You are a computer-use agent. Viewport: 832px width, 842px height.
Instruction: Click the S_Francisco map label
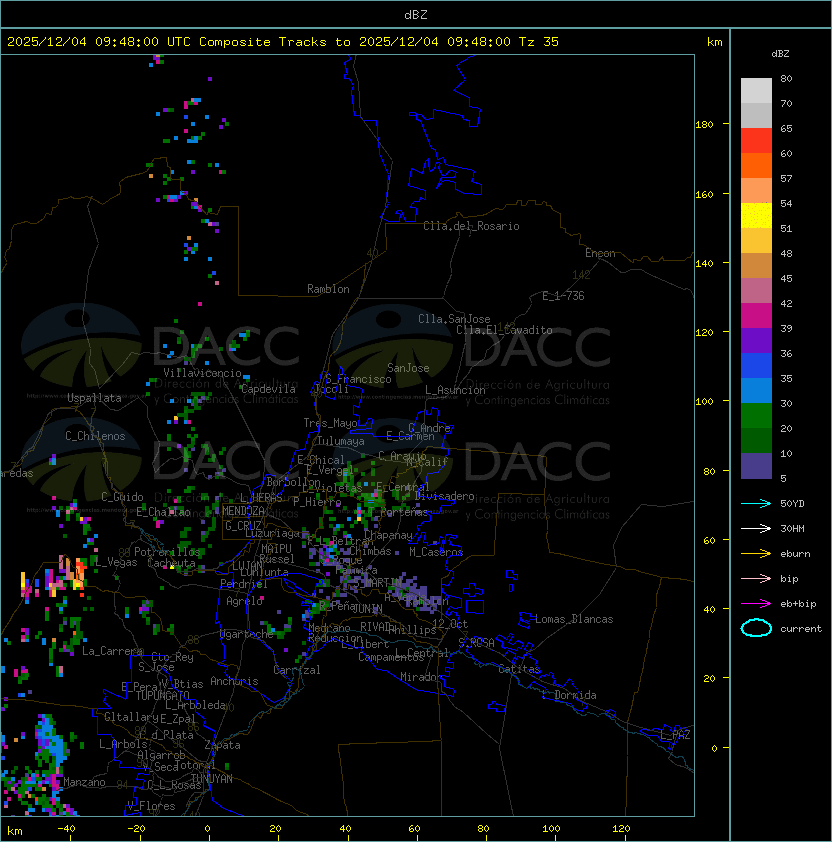[358, 380]
